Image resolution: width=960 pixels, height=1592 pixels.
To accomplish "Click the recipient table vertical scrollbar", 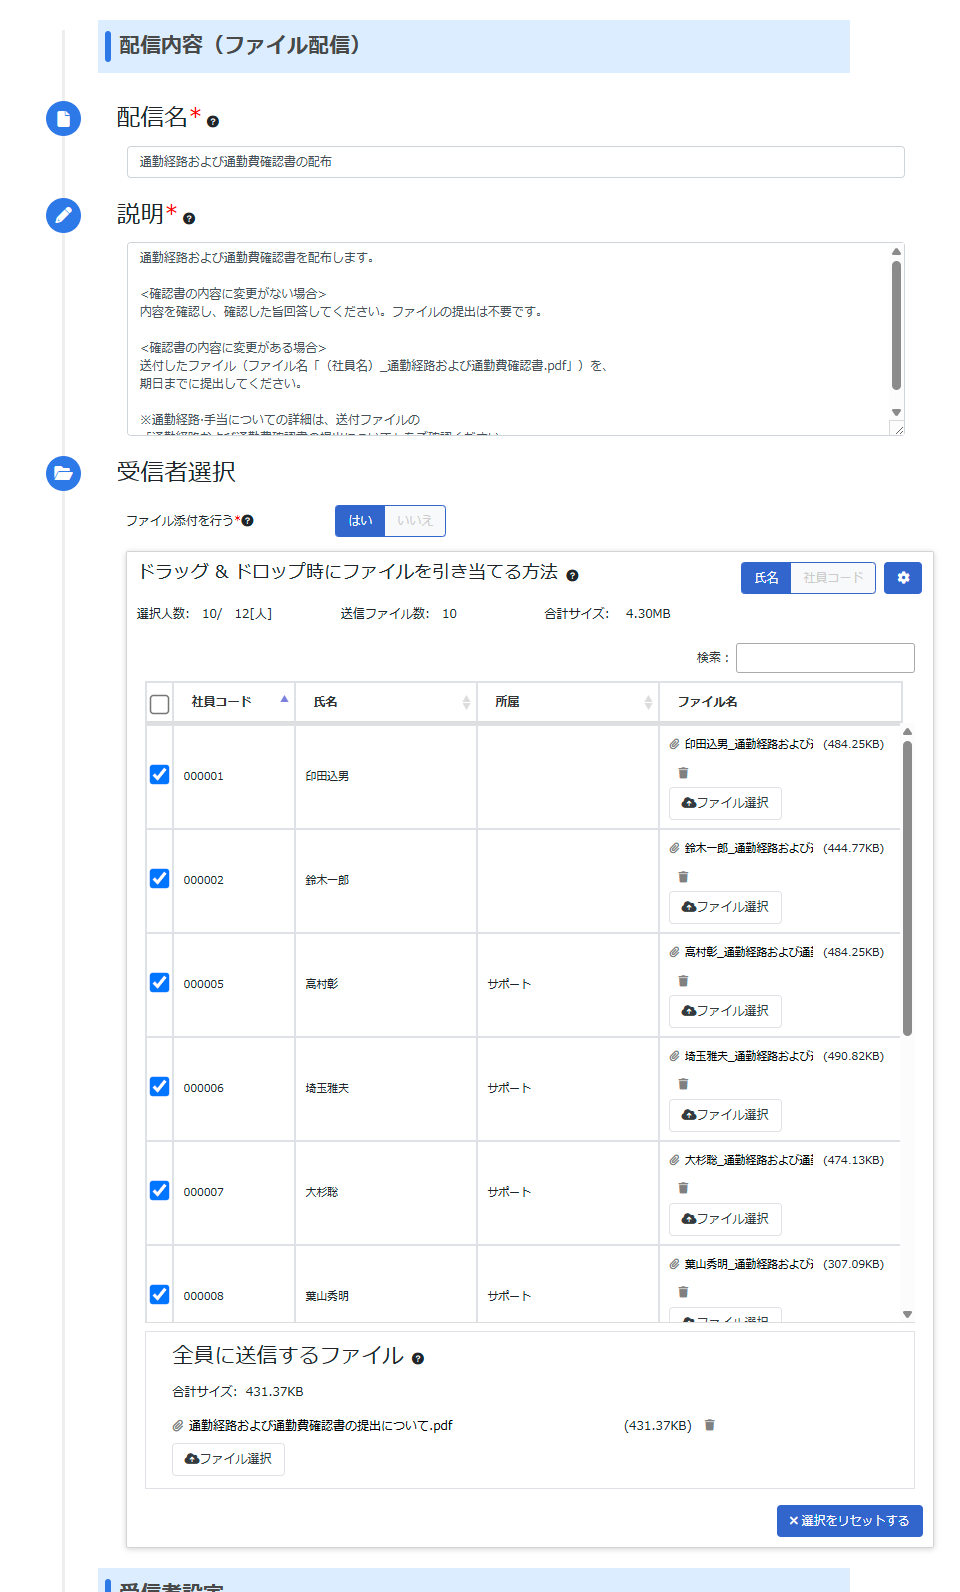I will 907,890.
